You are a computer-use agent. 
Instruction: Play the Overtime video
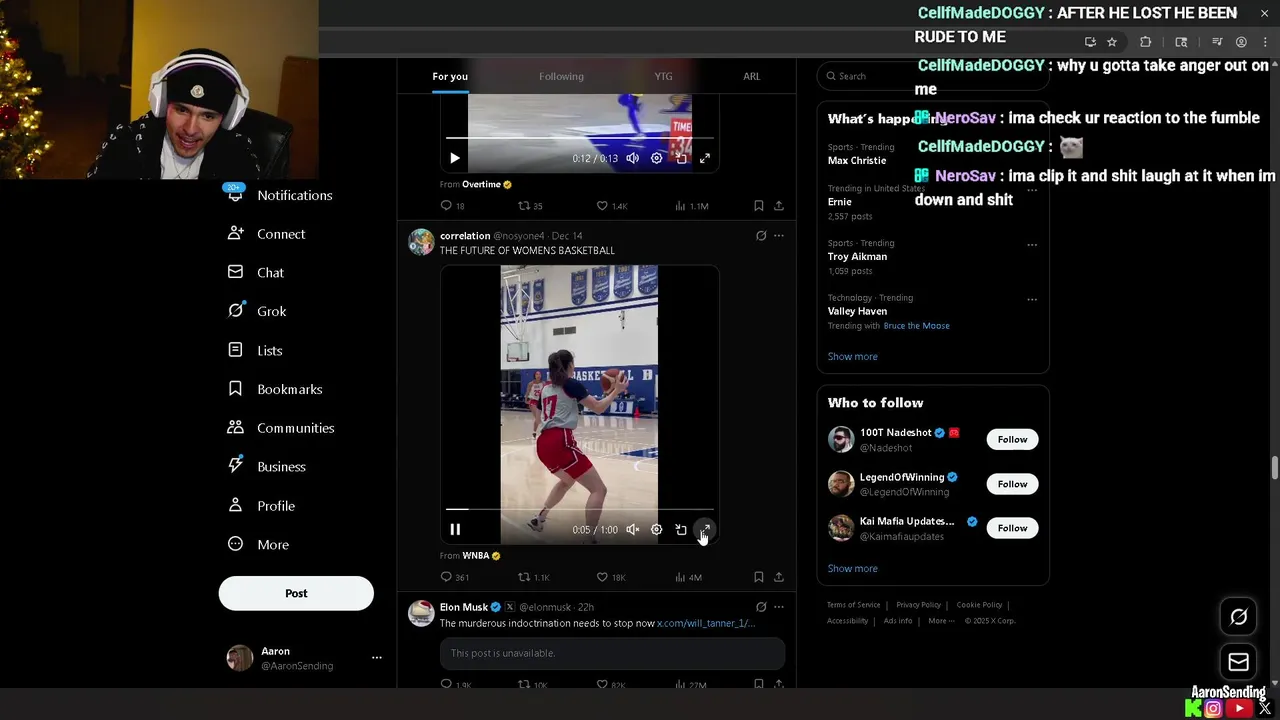coord(455,158)
